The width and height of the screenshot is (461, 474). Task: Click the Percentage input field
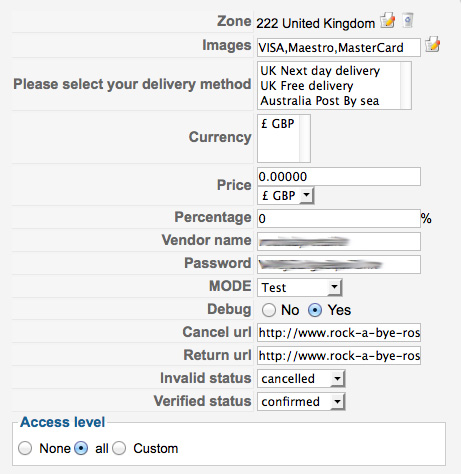pyautogui.click(x=339, y=218)
